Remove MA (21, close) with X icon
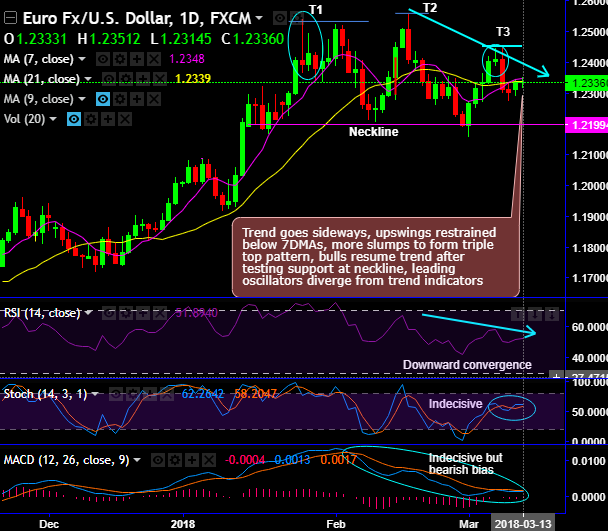 [x=160, y=79]
